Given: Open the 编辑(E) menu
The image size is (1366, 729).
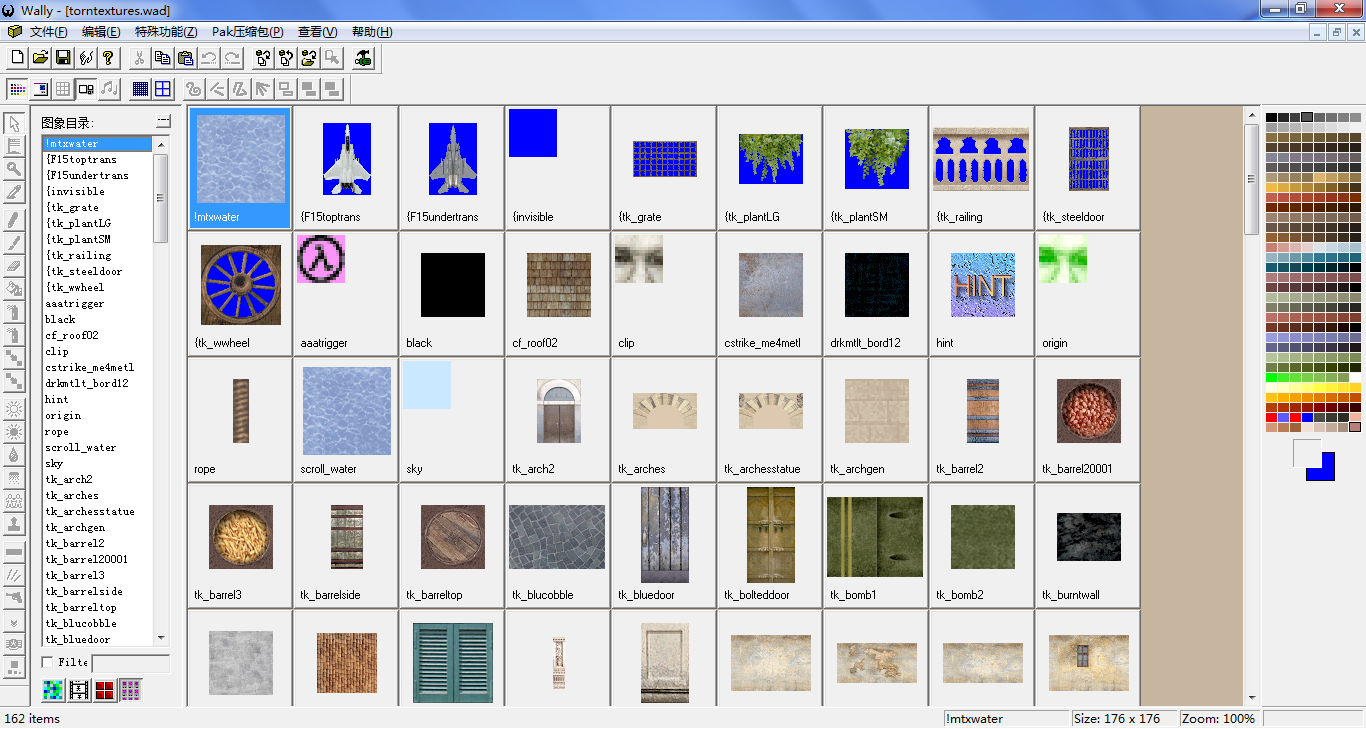Looking at the screenshot, I should pos(101,32).
